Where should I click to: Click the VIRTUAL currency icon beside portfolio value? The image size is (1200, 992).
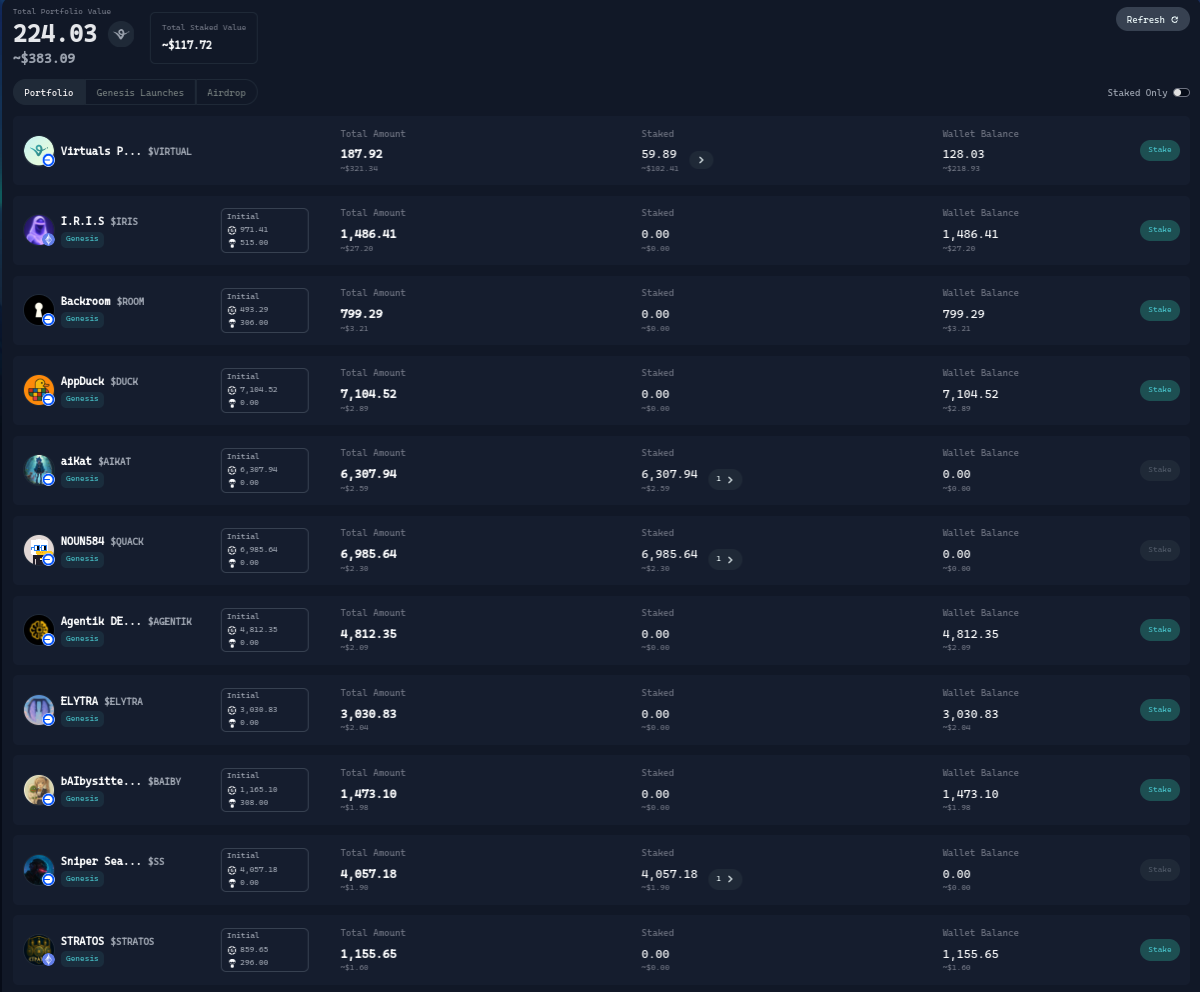click(122, 34)
